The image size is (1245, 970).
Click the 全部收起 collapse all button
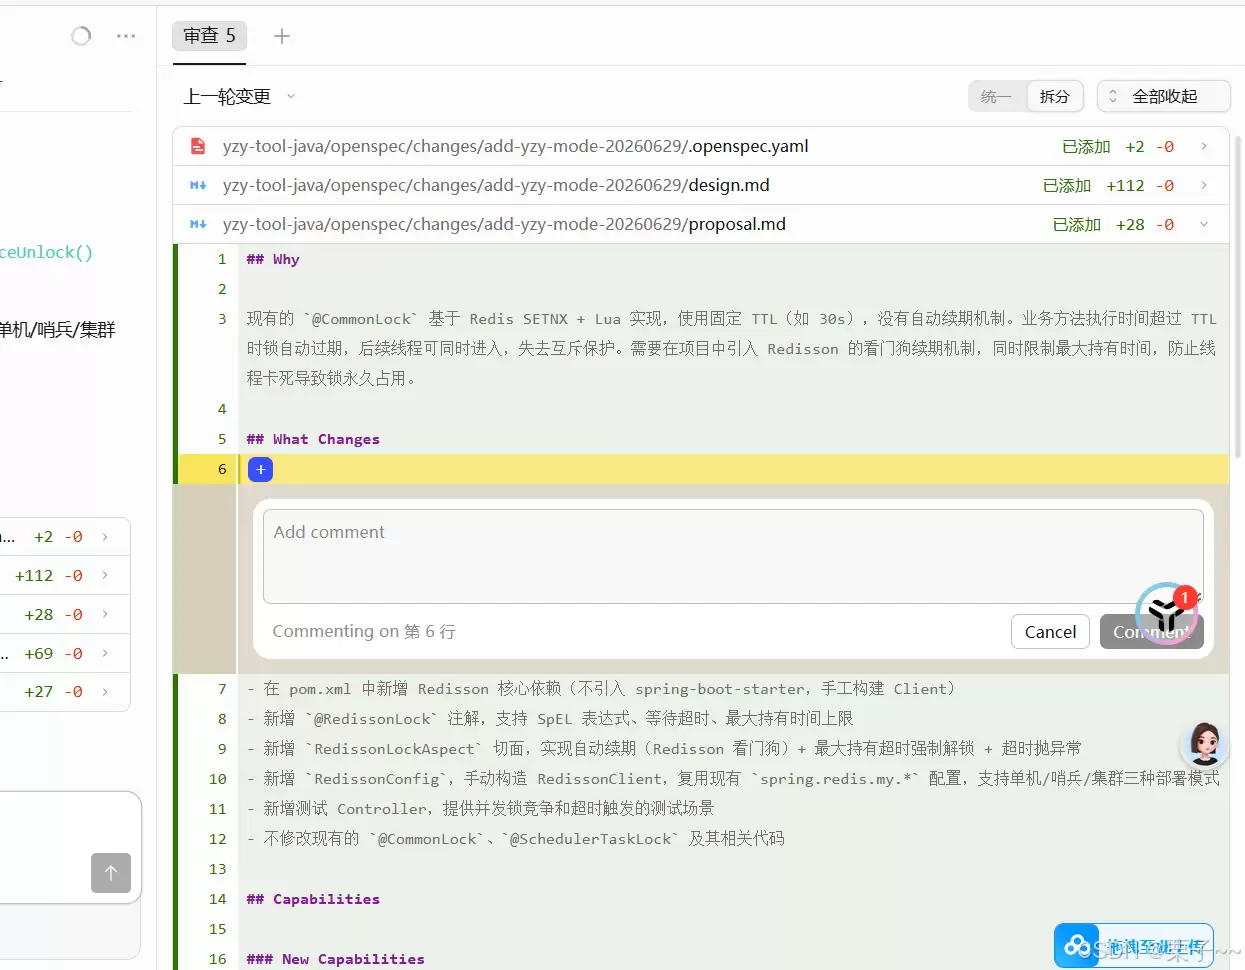point(1164,96)
